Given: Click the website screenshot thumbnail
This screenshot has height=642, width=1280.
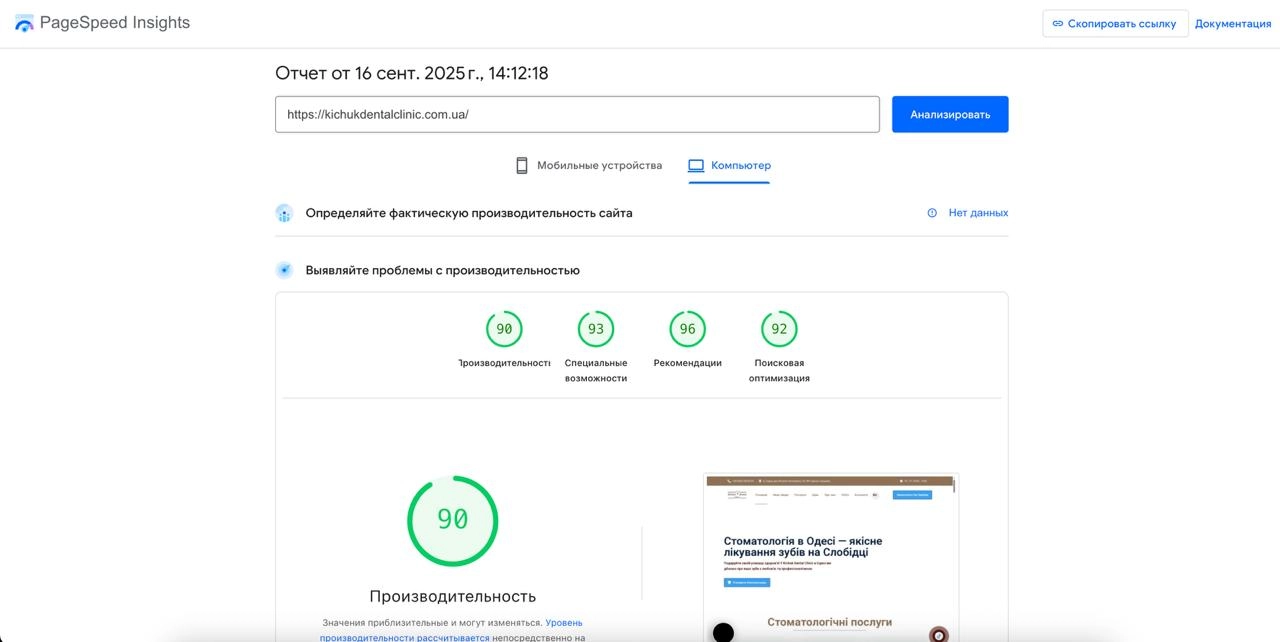Looking at the screenshot, I should [x=831, y=556].
